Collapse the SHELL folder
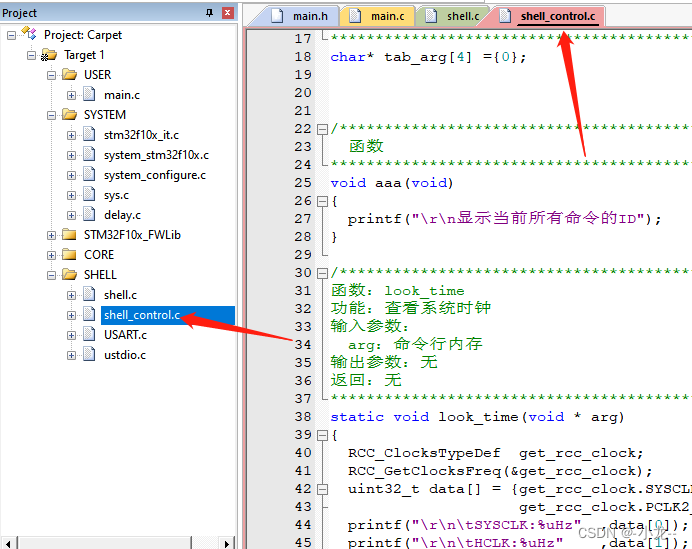The image size is (692, 549). [x=51, y=275]
